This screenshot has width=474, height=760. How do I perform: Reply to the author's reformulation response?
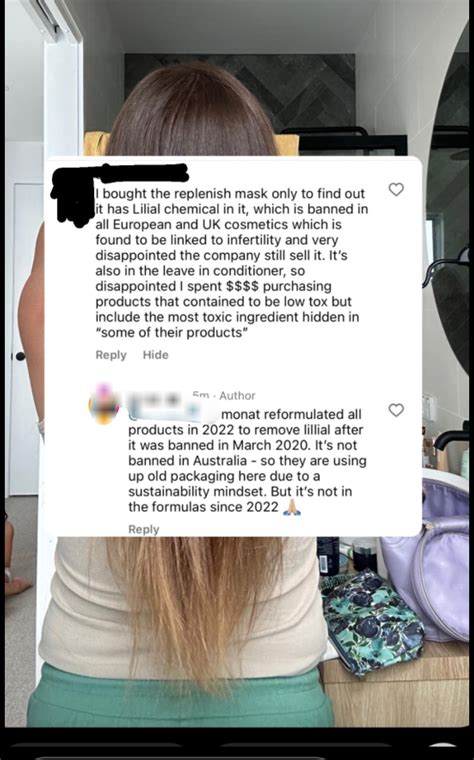coord(143,529)
